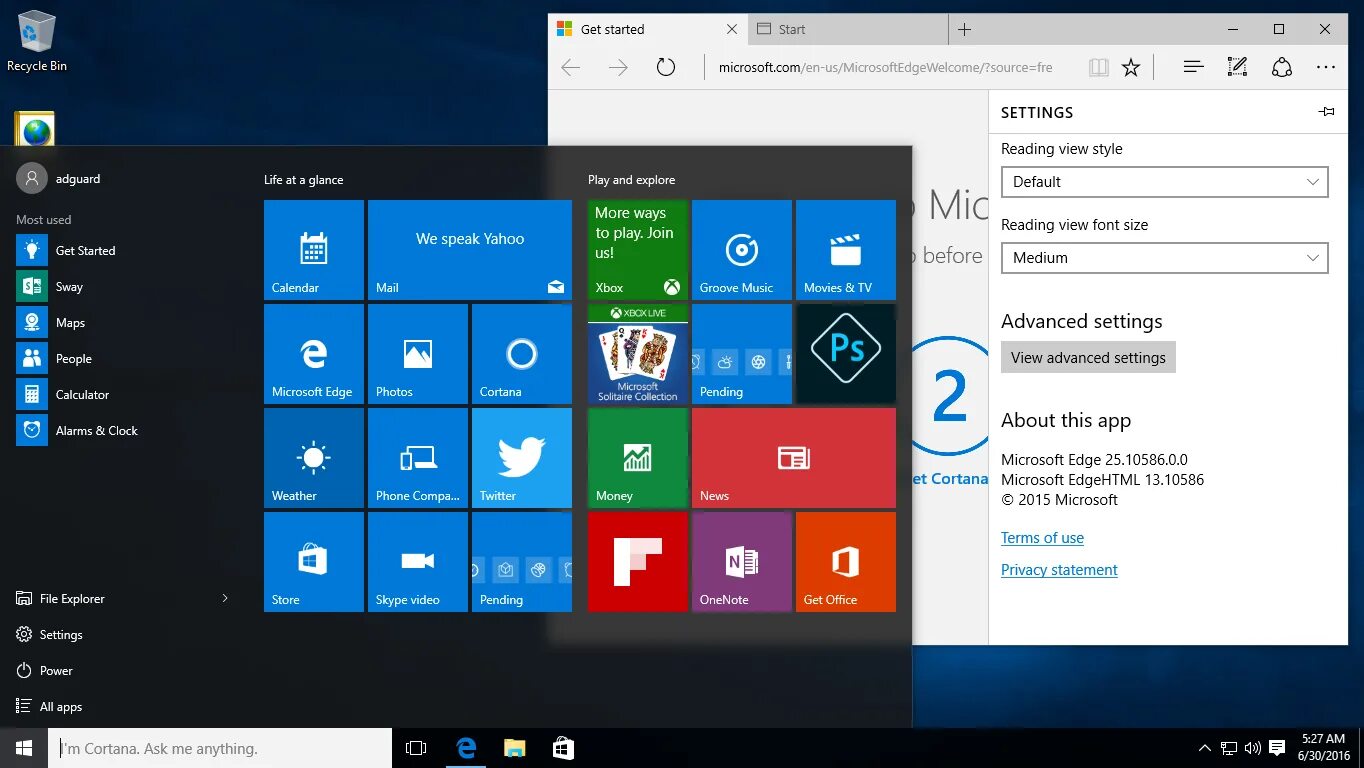Click the Cortana search box
This screenshot has width=1364, height=768.
tap(220, 748)
